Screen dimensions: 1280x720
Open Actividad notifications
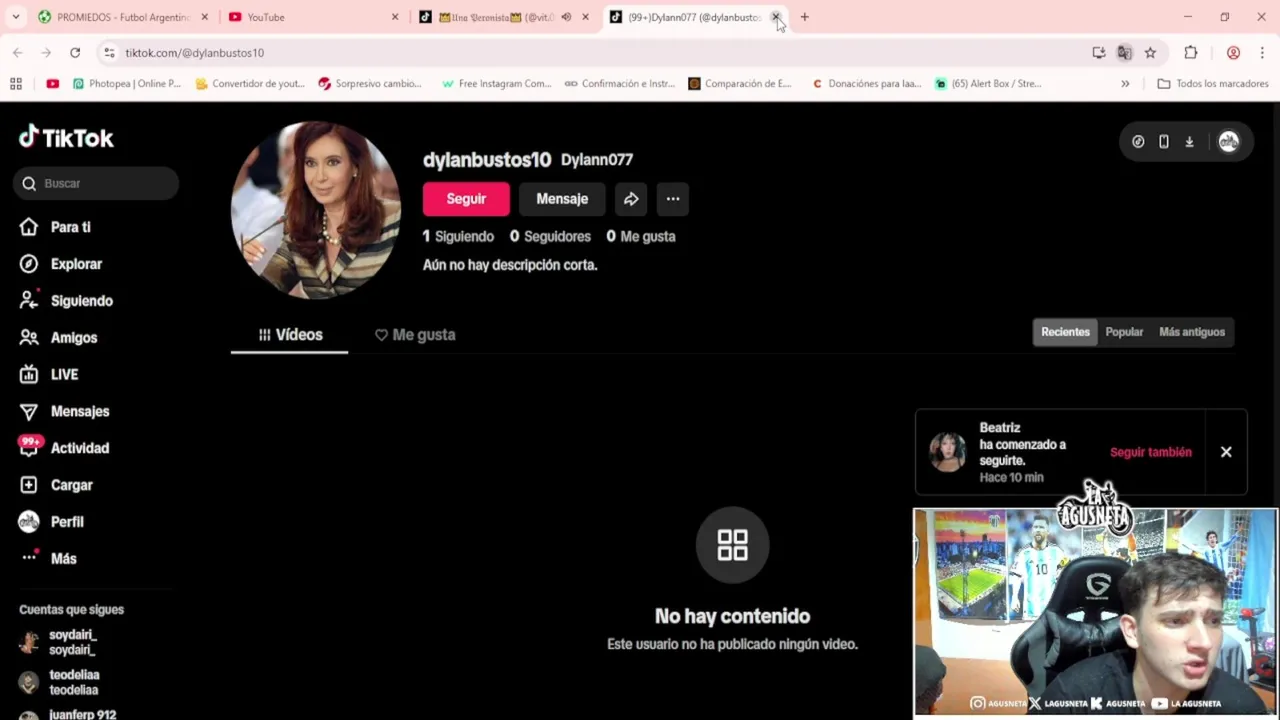(x=65, y=448)
